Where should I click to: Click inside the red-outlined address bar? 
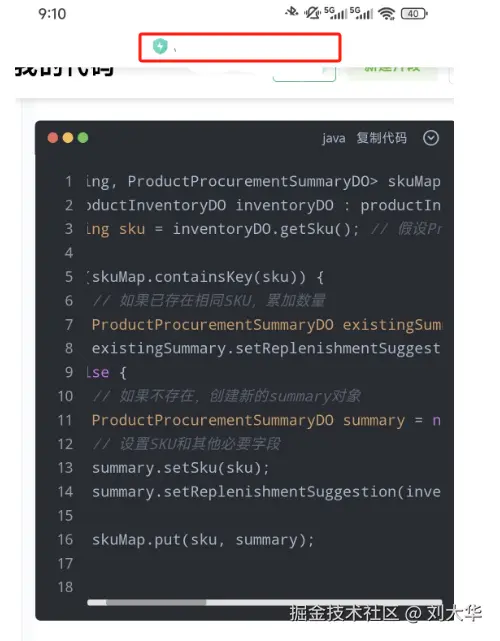click(x=240, y=47)
